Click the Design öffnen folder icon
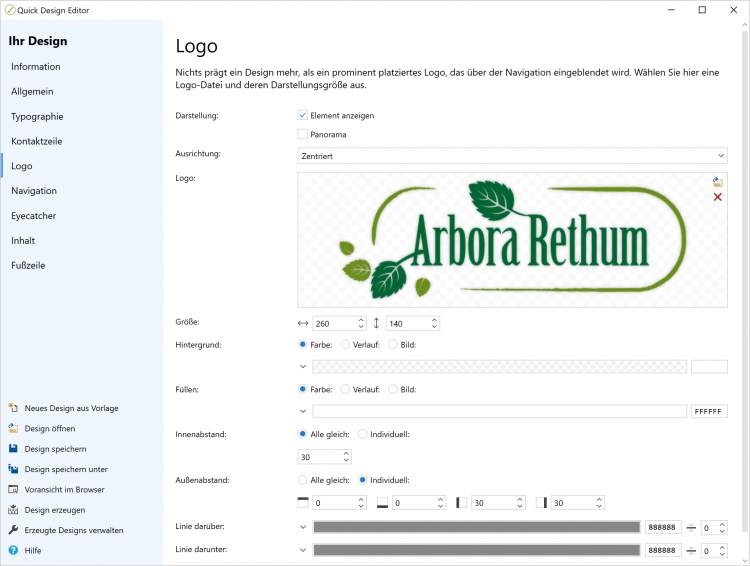The width and height of the screenshot is (750, 566). [x=13, y=429]
